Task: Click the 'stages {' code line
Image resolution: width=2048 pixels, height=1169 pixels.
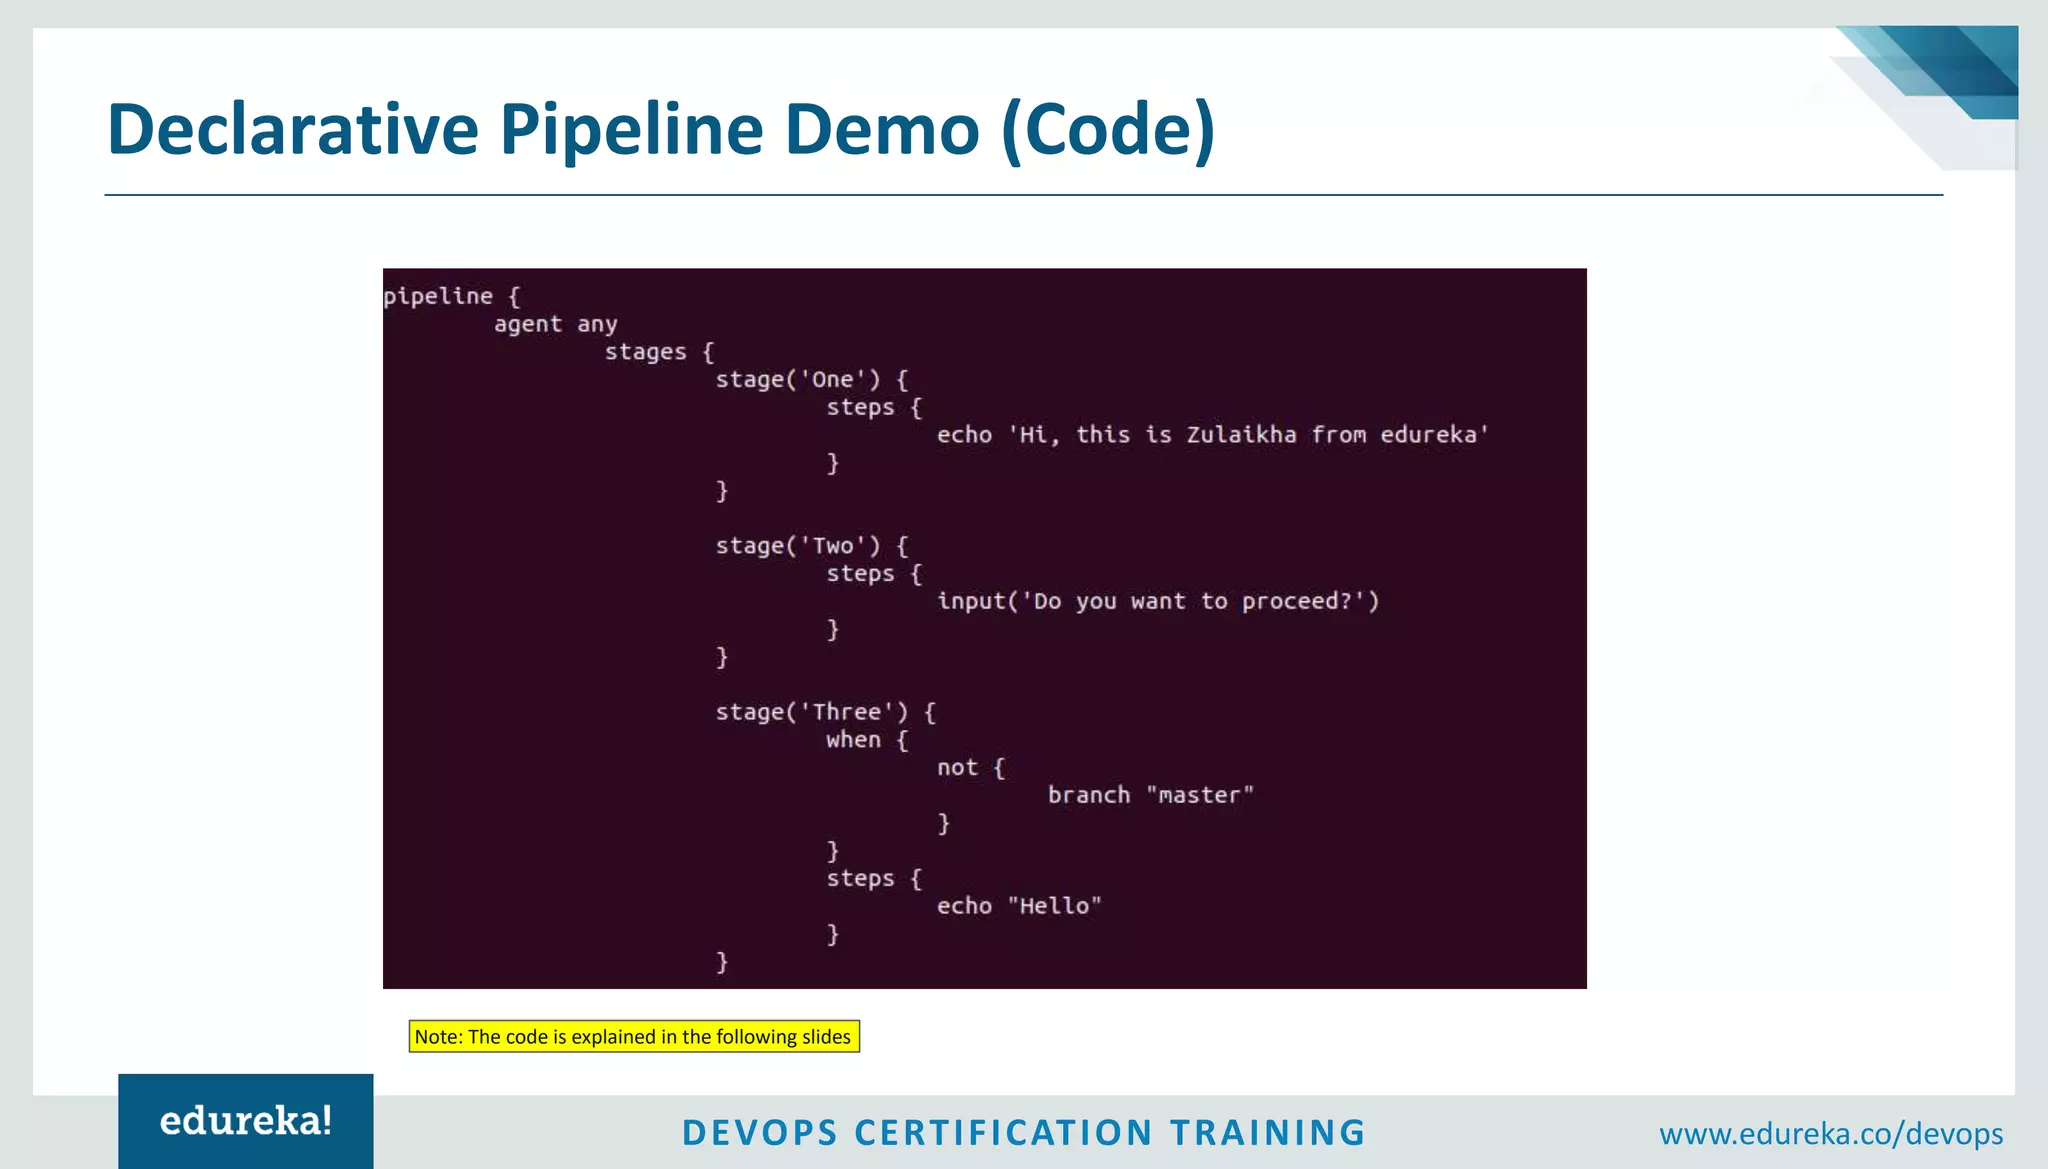Action: [x=659, y=352]
